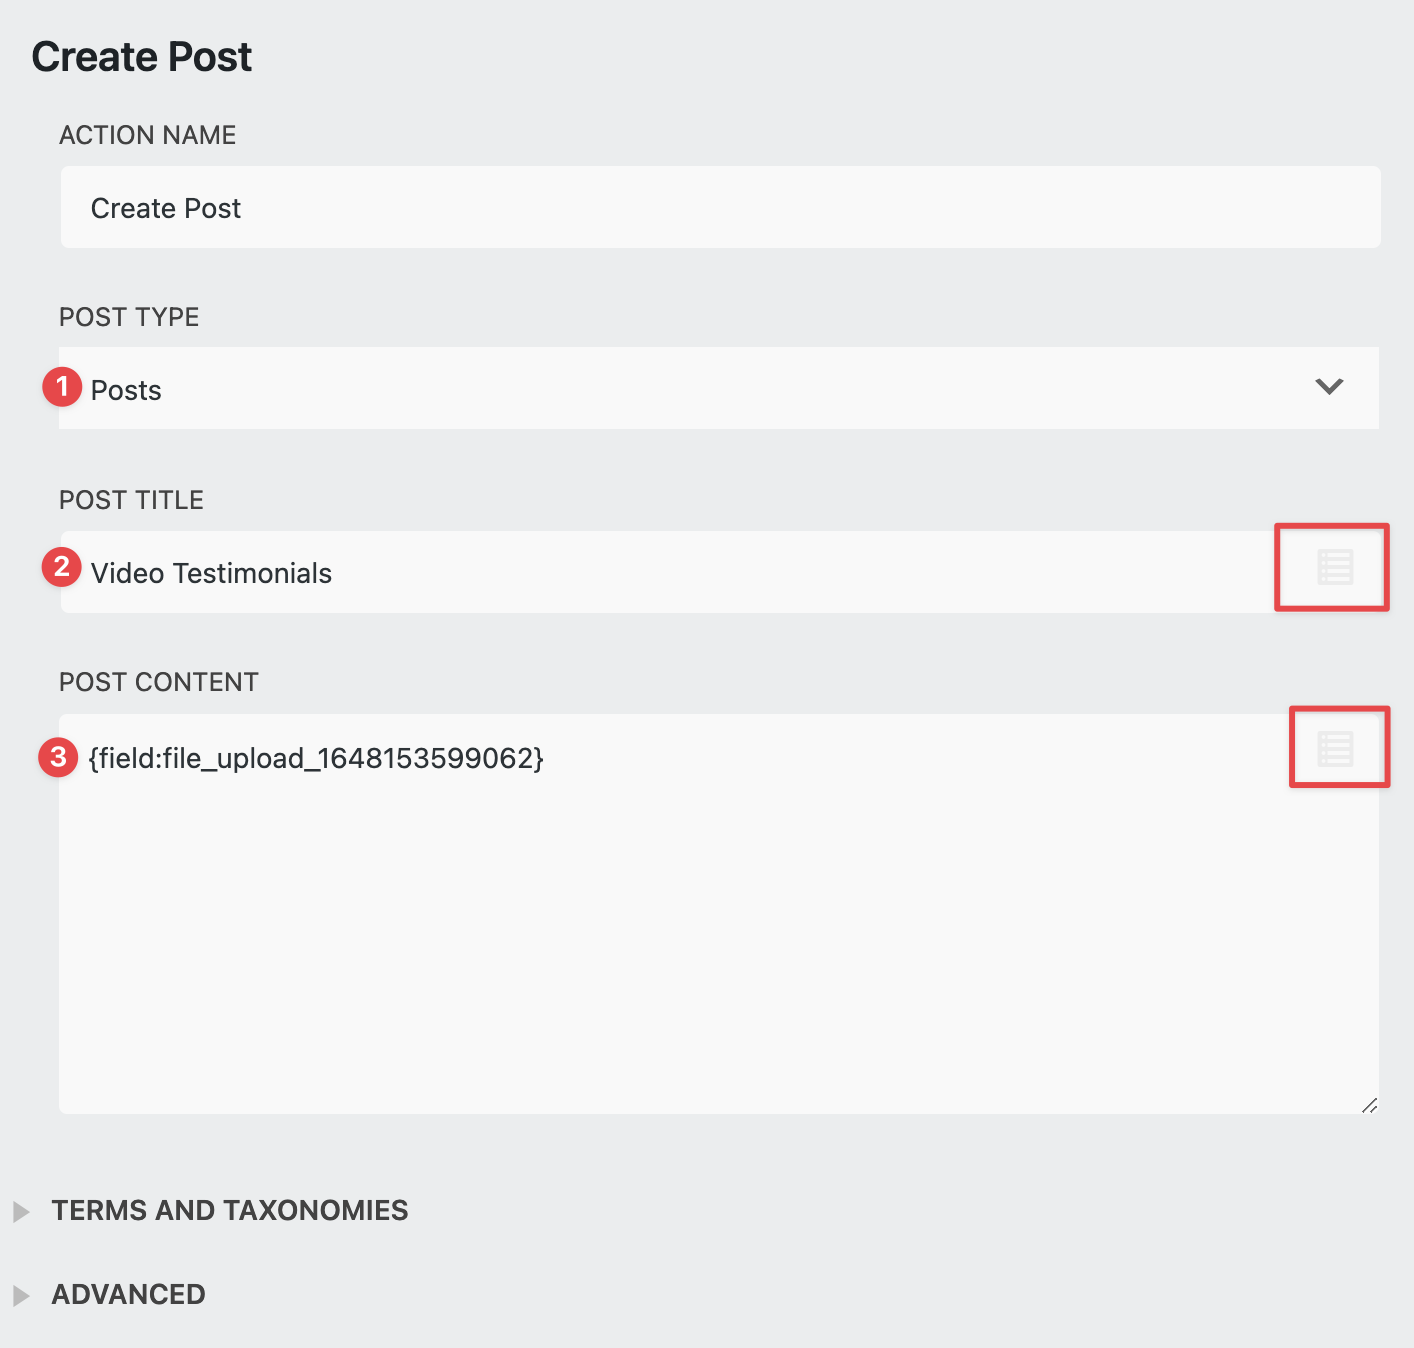Screen dimensions: 1414x1348
Task: Click the POST TITLE field label
Action: click(131, 500)
